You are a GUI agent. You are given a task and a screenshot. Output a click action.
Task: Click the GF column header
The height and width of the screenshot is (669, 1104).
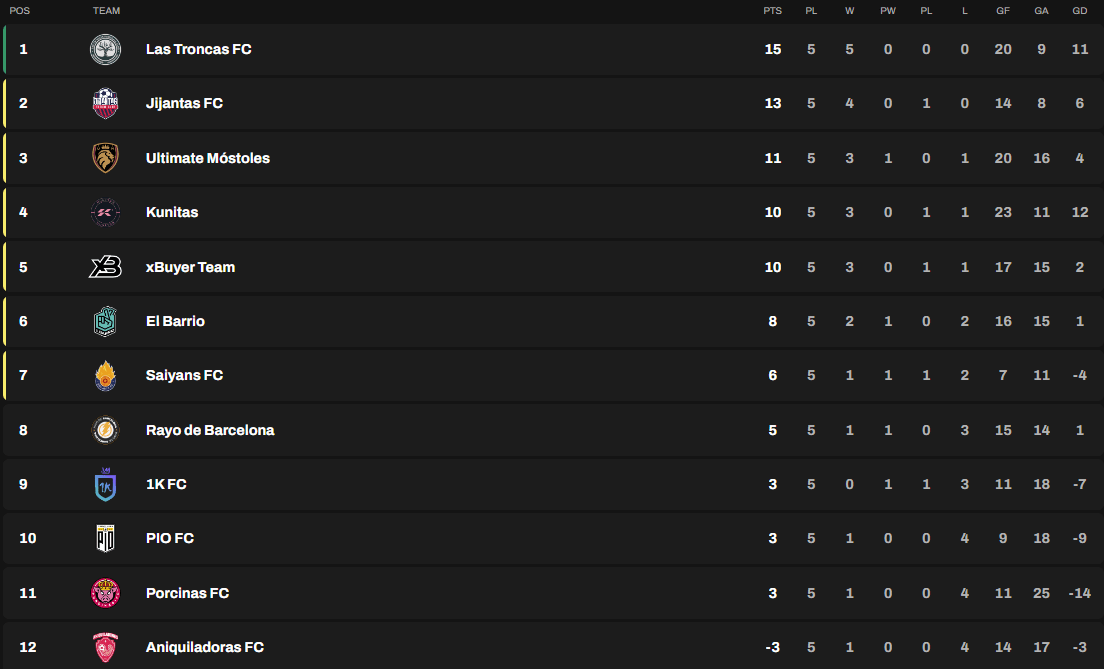[1003, 11]
